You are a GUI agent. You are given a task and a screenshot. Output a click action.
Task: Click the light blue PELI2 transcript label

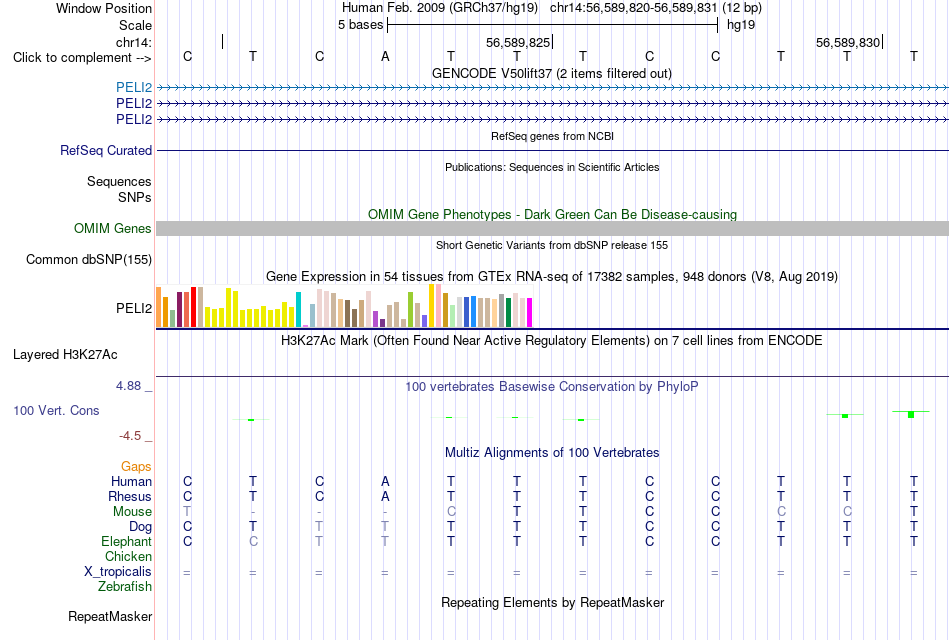point(134,88)
